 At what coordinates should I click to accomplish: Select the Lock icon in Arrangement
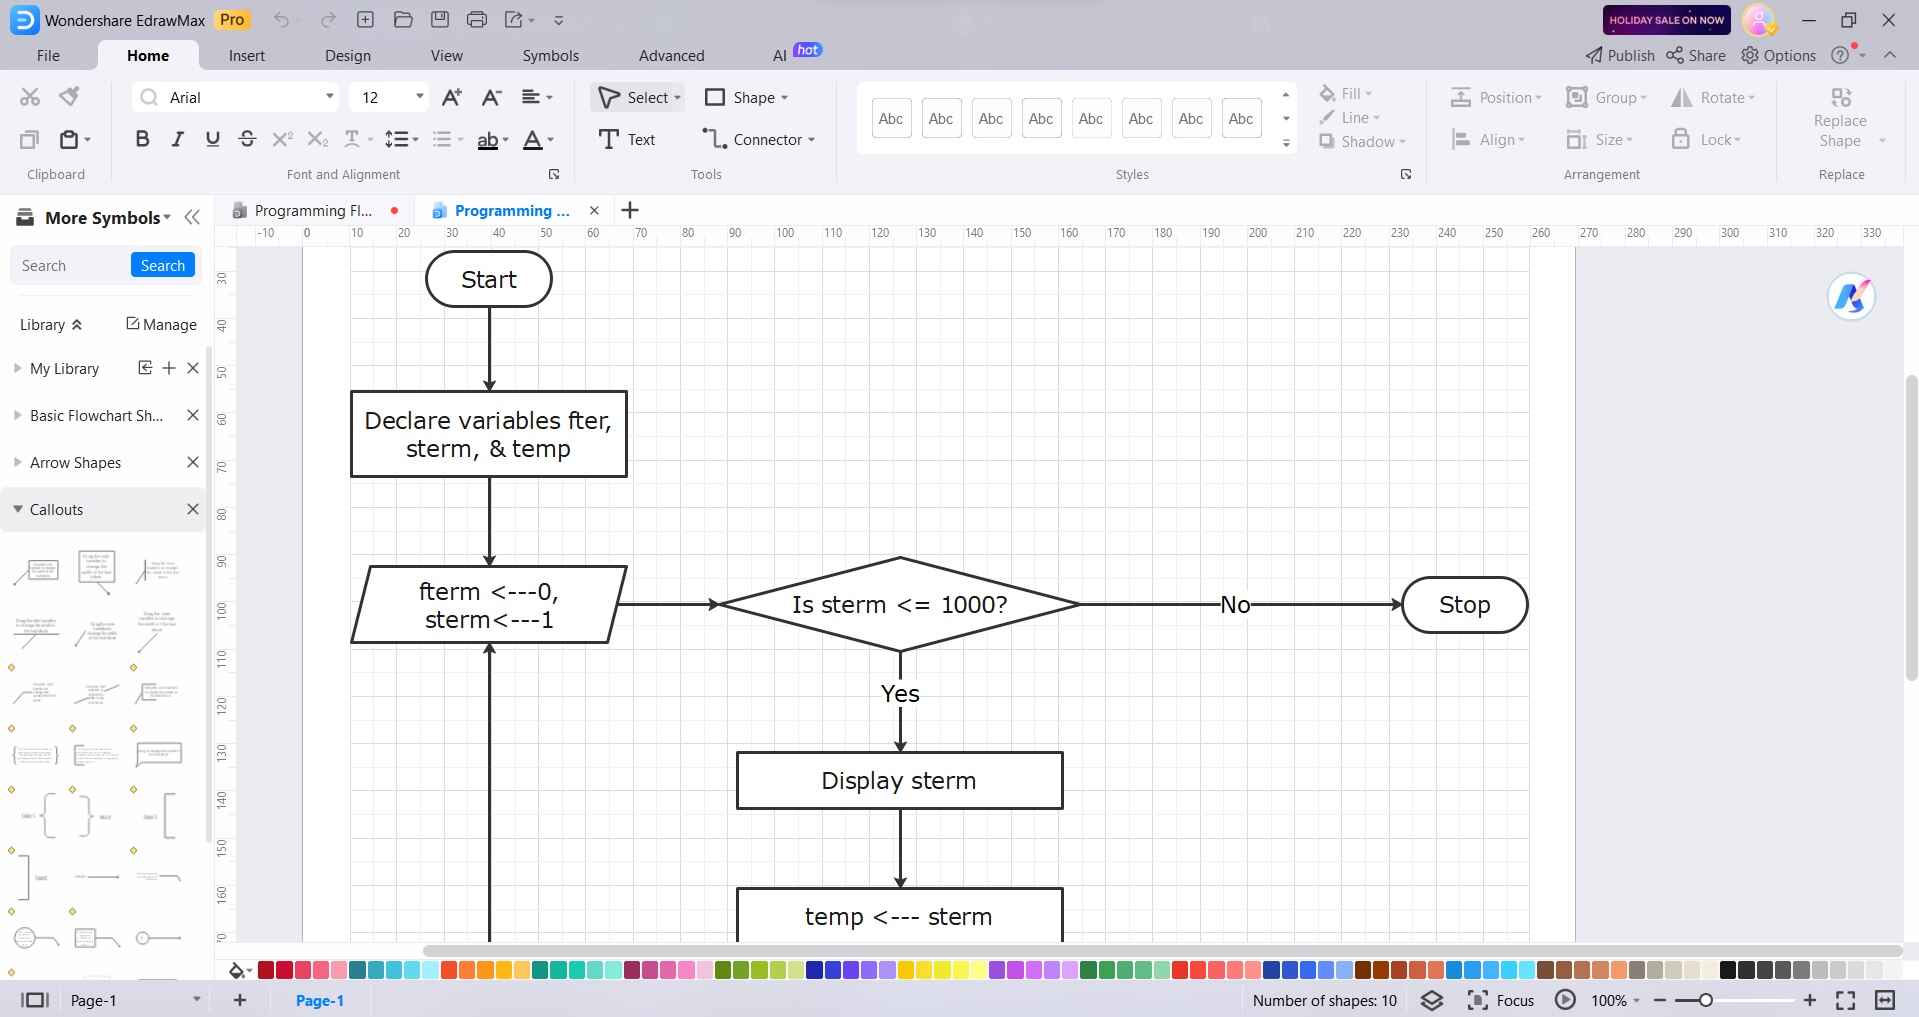tap(1681, 140)
